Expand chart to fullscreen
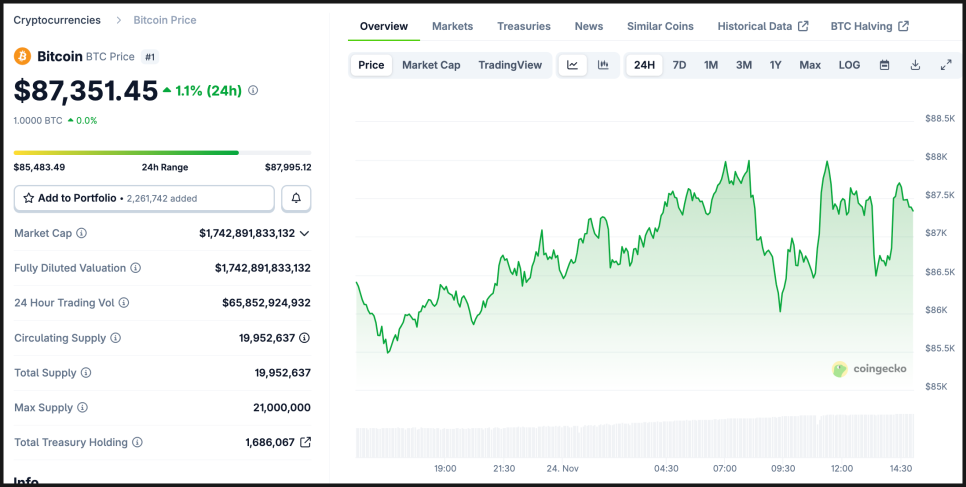Viewport: 966px width, 487px height. click(946, 65)
